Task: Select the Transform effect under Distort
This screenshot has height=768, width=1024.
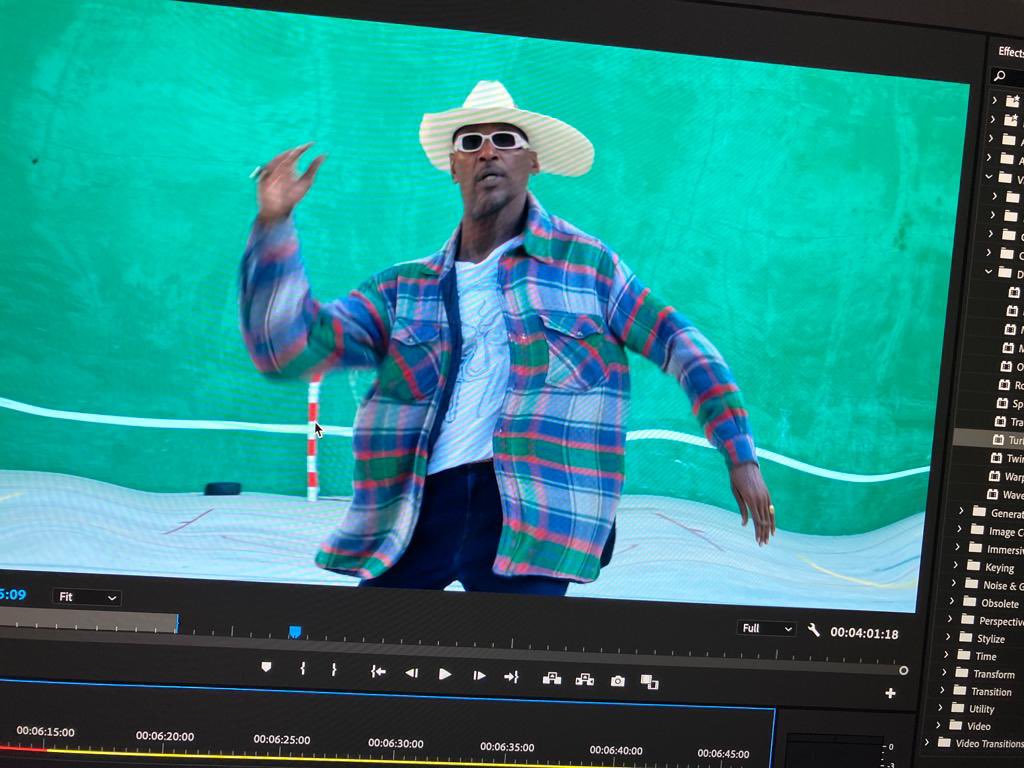Action: (1008, 422)
